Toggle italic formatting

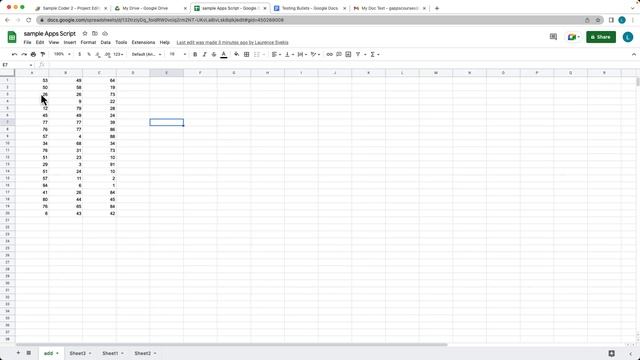coord(204,54)
